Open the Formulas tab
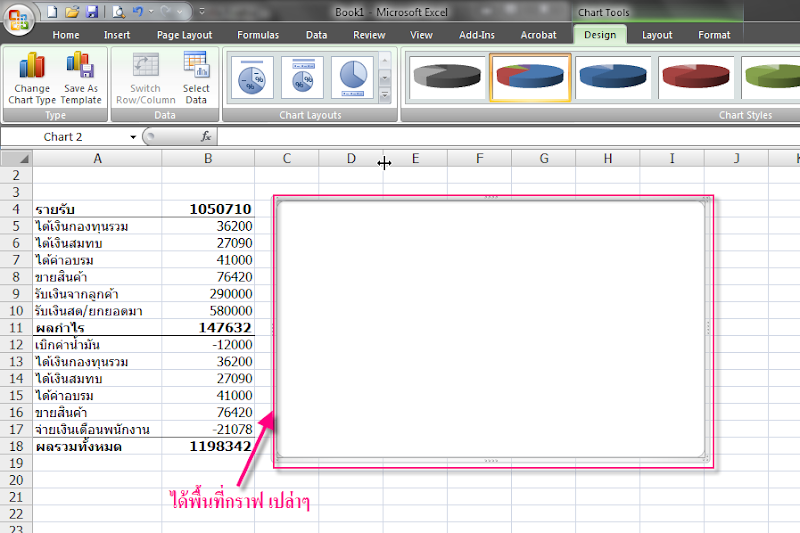Image resolution: width=800 pixels, height=533 pixels. click(258, 35)
